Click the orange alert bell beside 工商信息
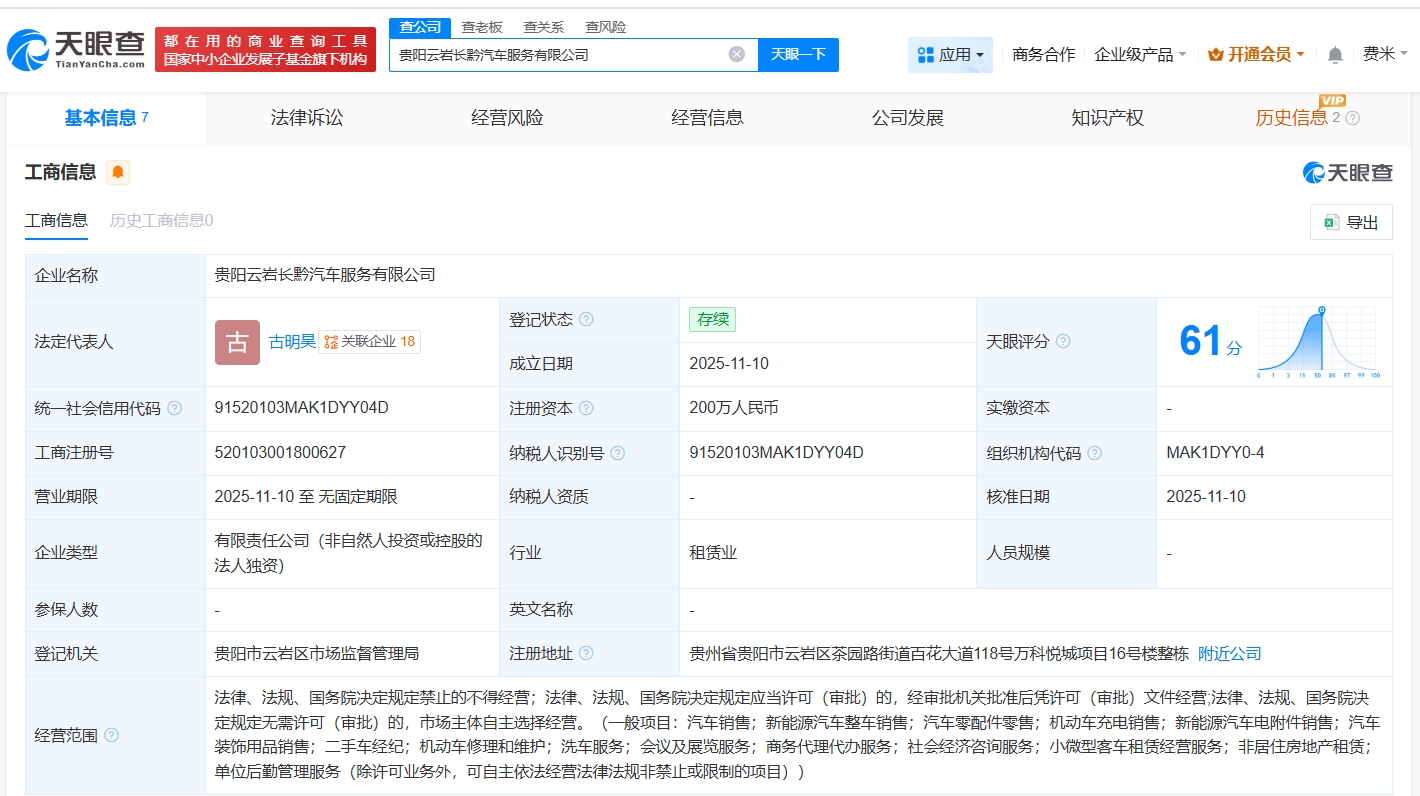1420x796 pixels. pos(118,173)
